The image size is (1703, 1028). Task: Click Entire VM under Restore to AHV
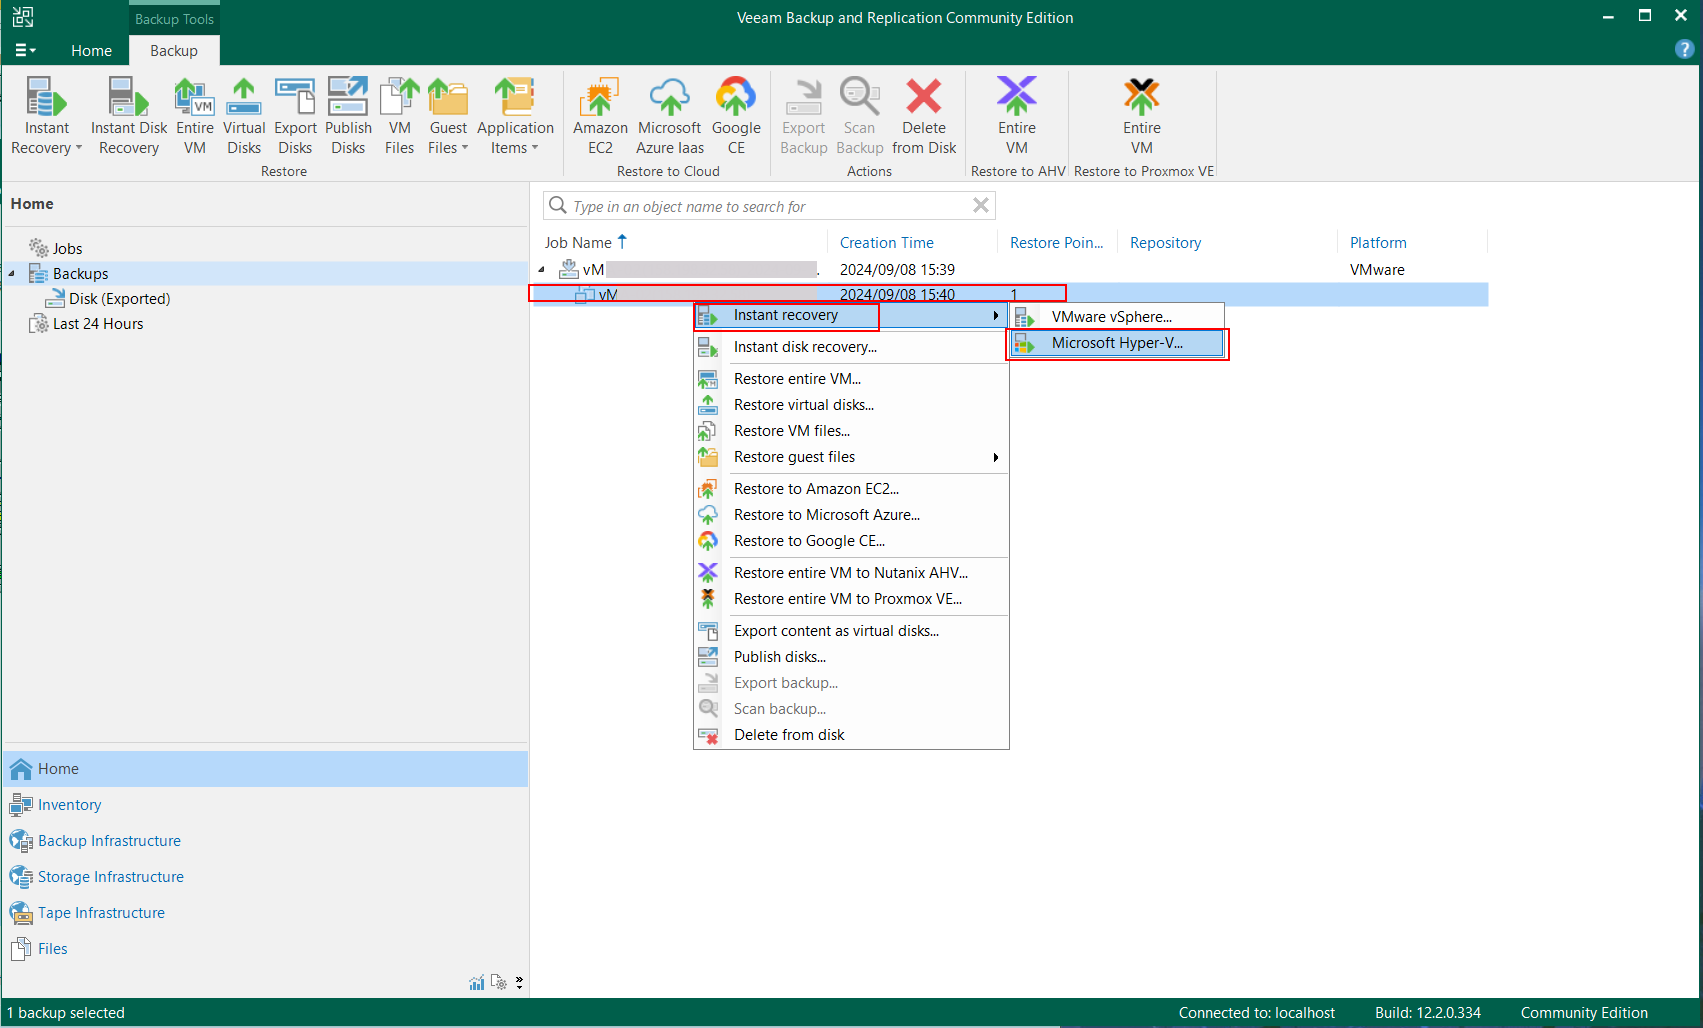coord(1017,117)
